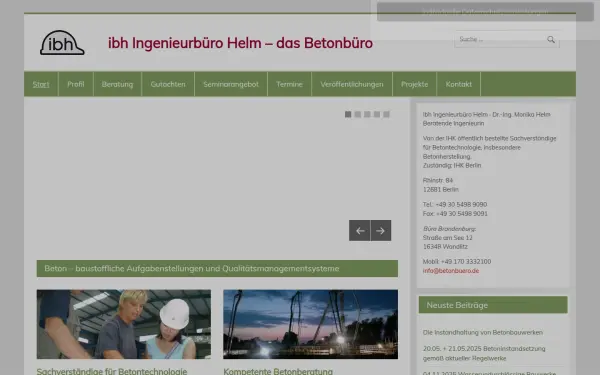Show previous slide with left arrow
Screen dimensions: 600x375
(359, 230)
